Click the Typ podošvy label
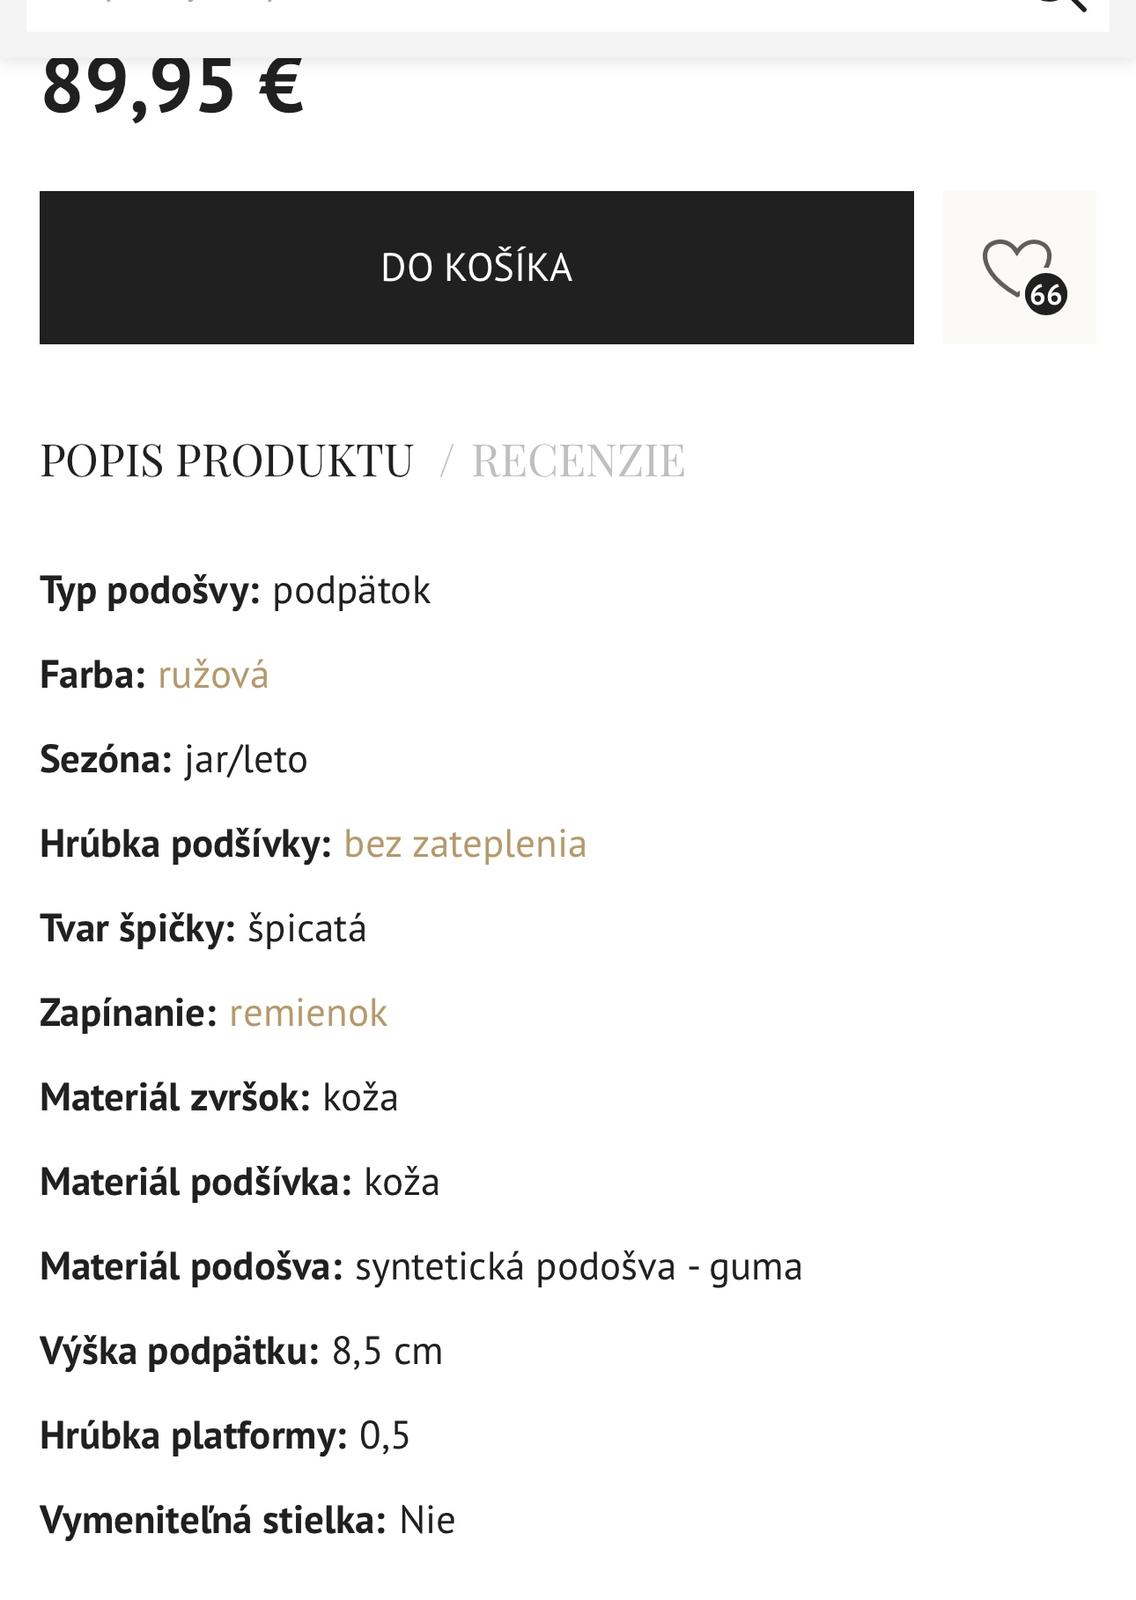 click(x=149, y=591)
